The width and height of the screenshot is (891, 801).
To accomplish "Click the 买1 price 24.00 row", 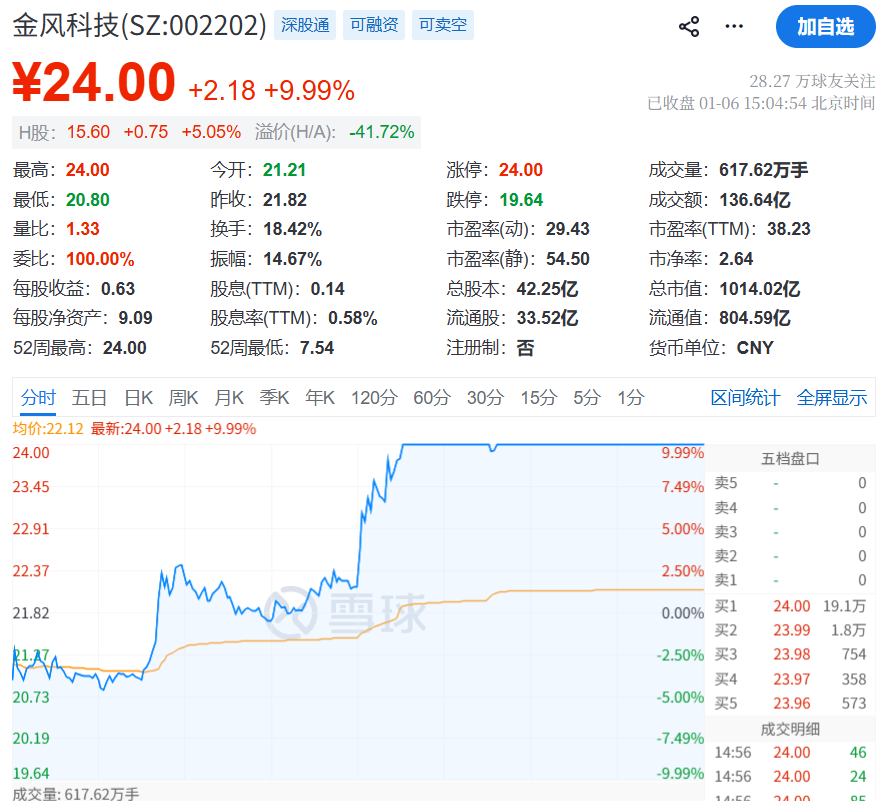I will click(x=790, y=606).
